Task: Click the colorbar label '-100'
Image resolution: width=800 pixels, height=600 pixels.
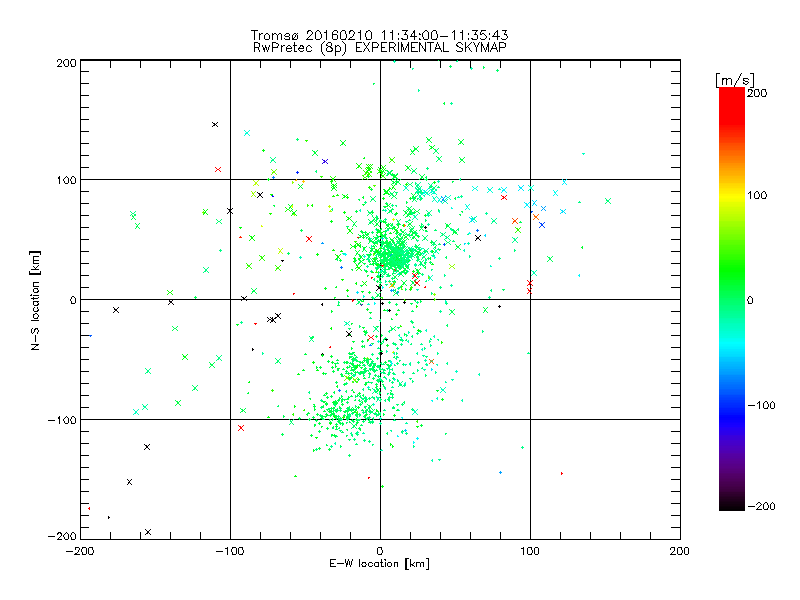Action: pos(762,406)
